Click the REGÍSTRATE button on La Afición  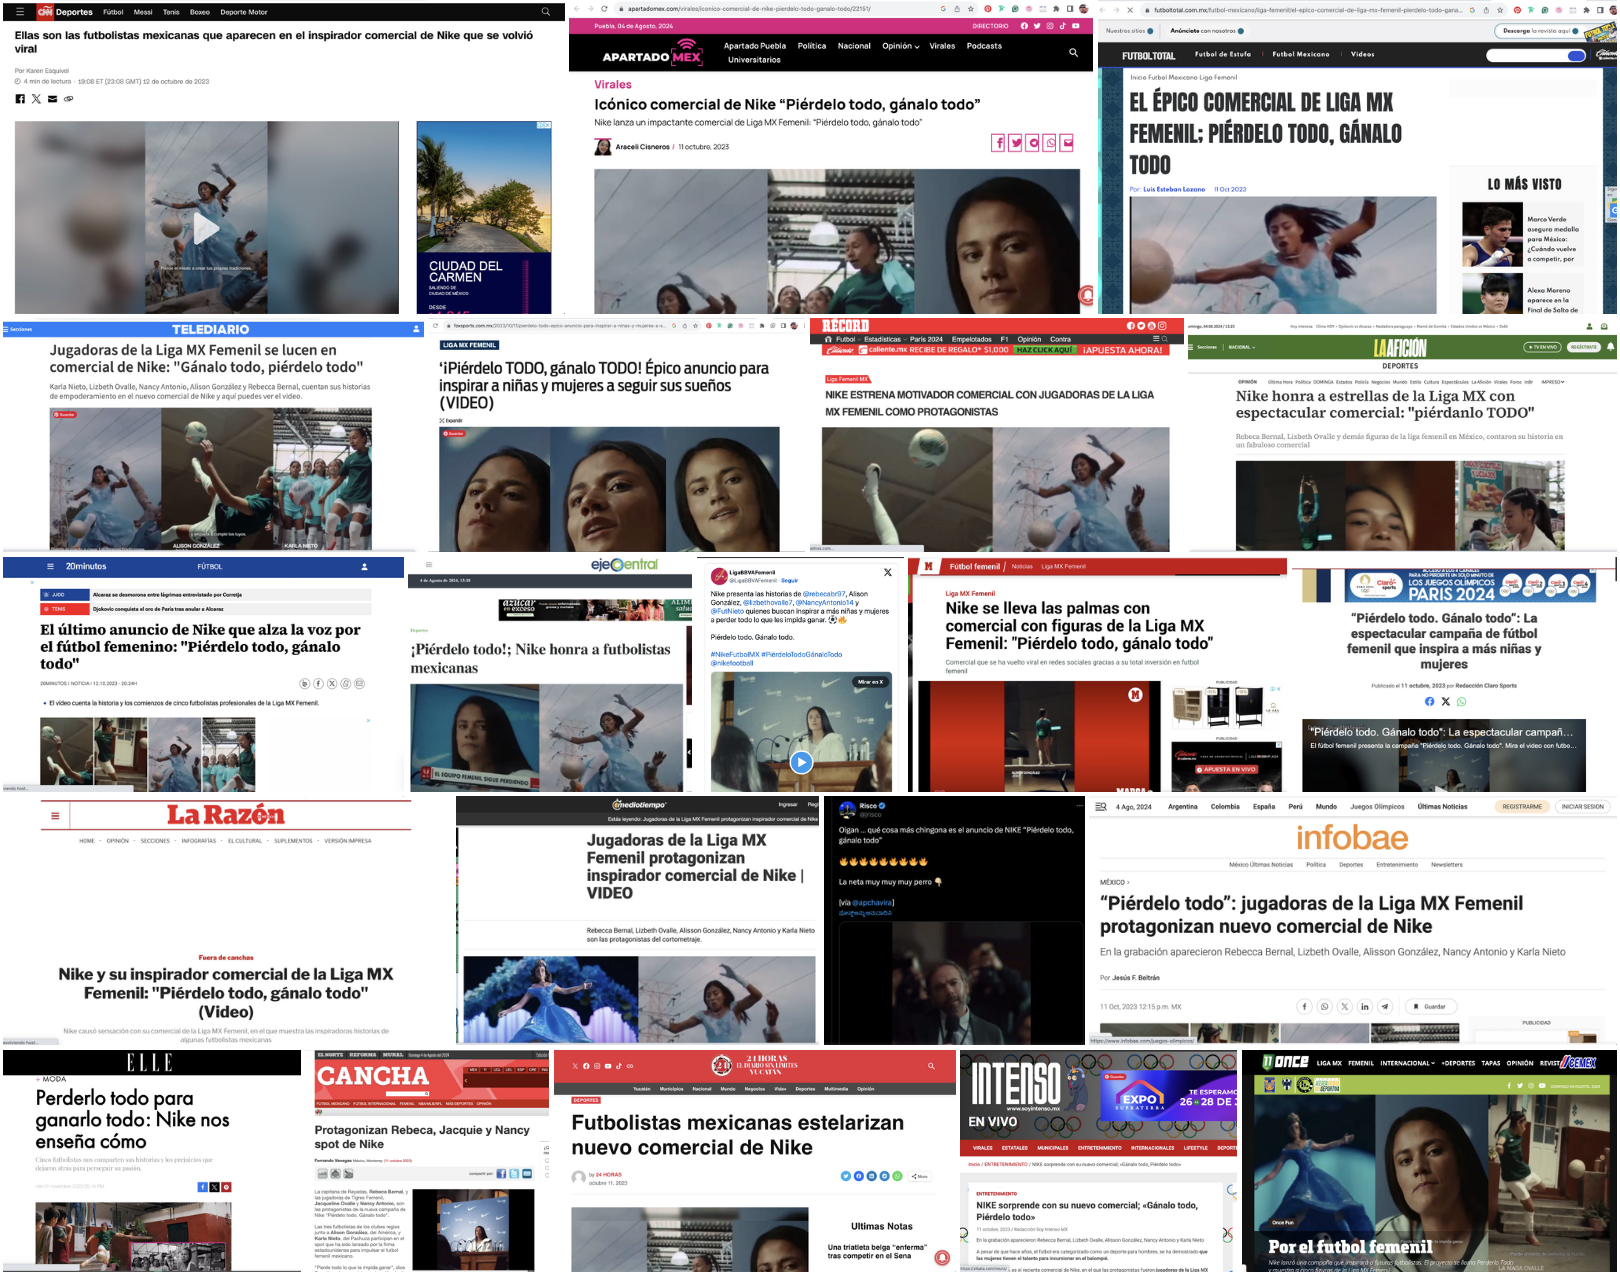point(1584,347)
